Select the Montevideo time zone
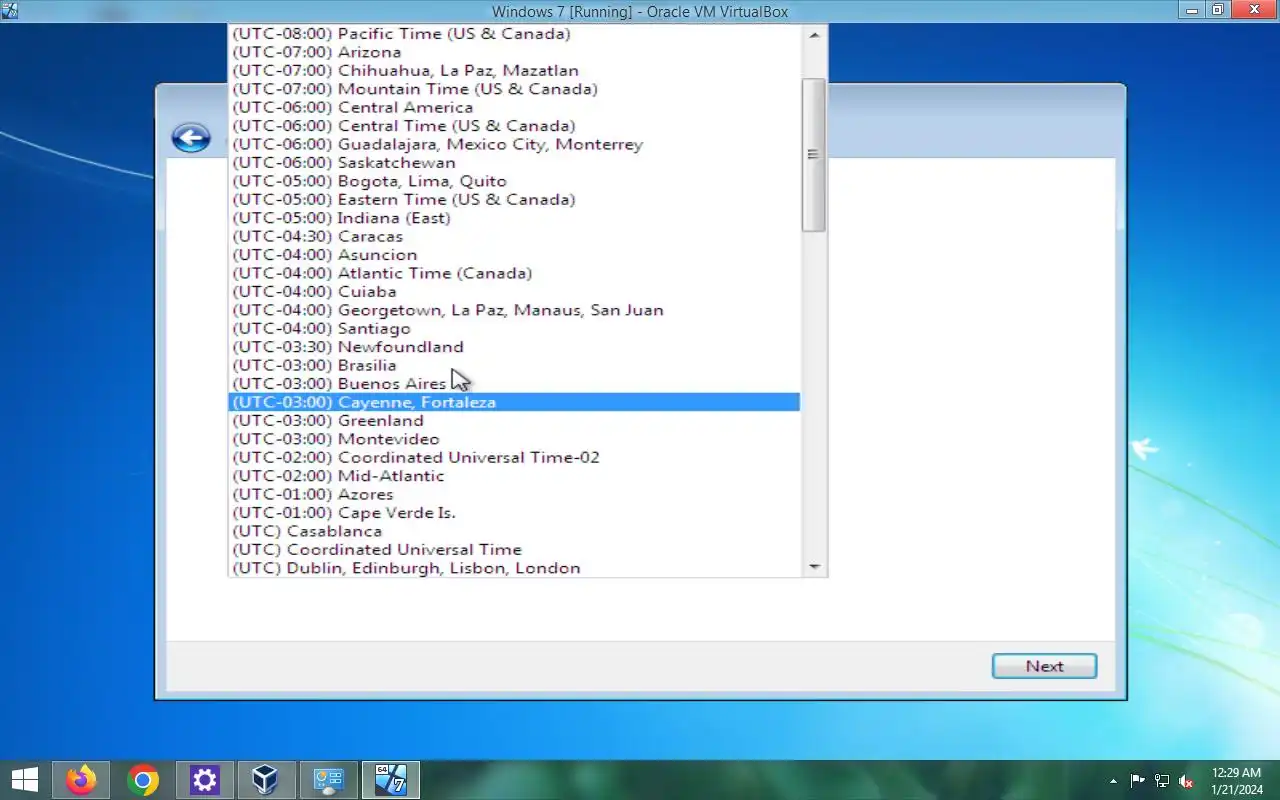 (x=514, y=439)
